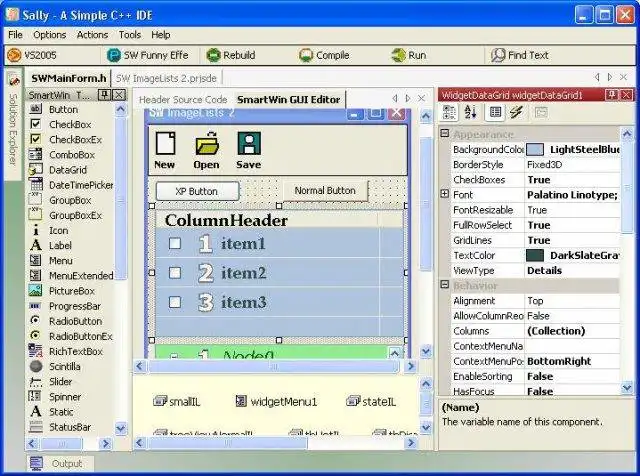Select the Scintilla toolbox widget
The height and width of the screenshot is (476, 640).
[x=64, y=366]
